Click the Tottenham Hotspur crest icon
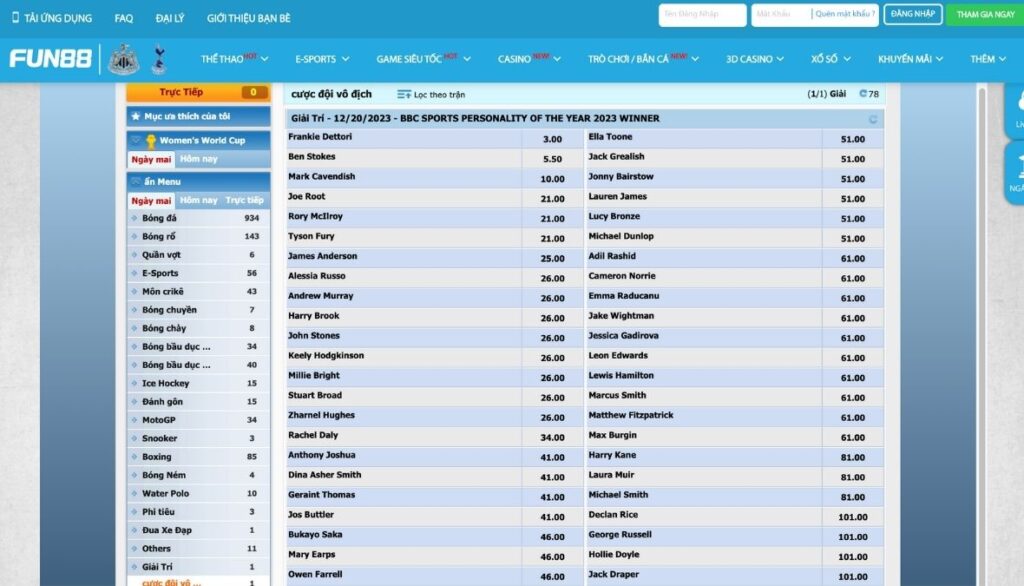Screen dimensions: 1024x586 [159, 59]
